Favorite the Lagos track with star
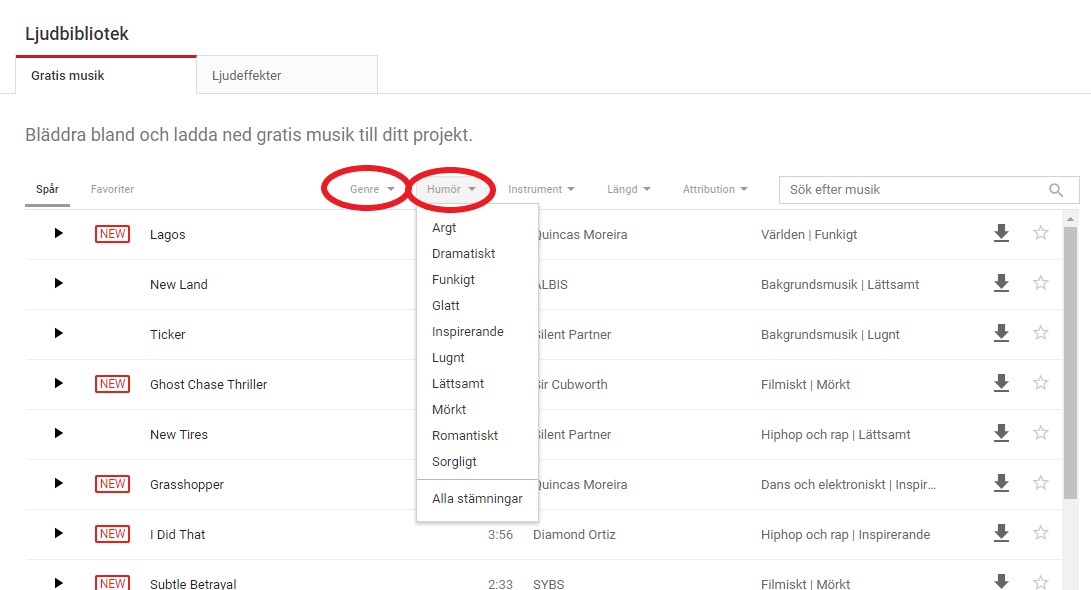The image size is (1091, 590). coord(1040,233)
